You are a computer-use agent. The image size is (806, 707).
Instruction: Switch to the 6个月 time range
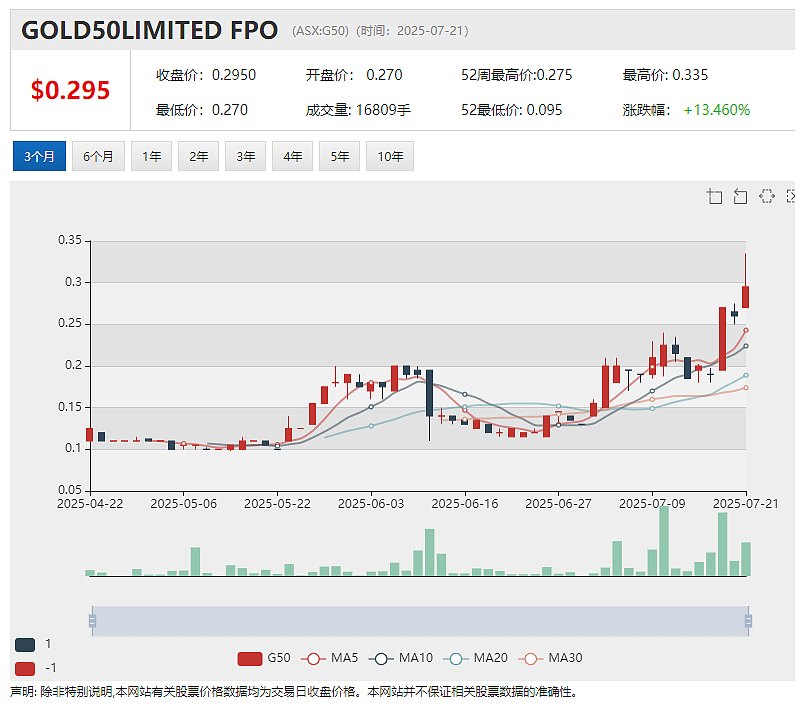pos(98,156)
